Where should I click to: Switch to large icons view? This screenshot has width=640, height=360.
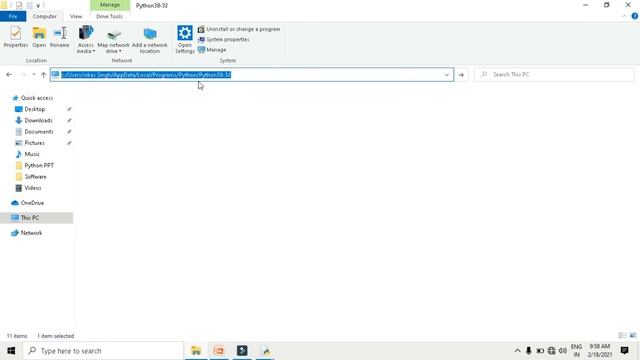click(633, 336)
